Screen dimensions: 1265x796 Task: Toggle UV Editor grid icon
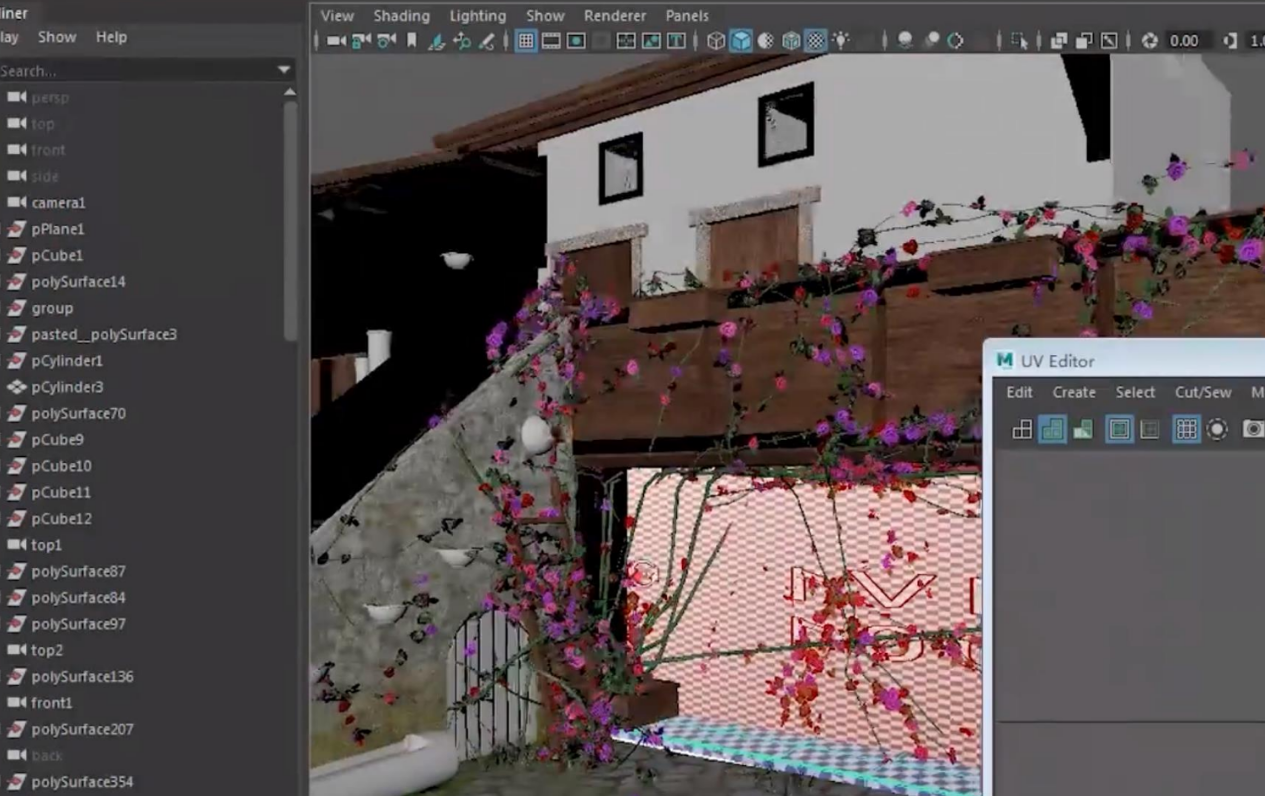tap(1186, 429)
